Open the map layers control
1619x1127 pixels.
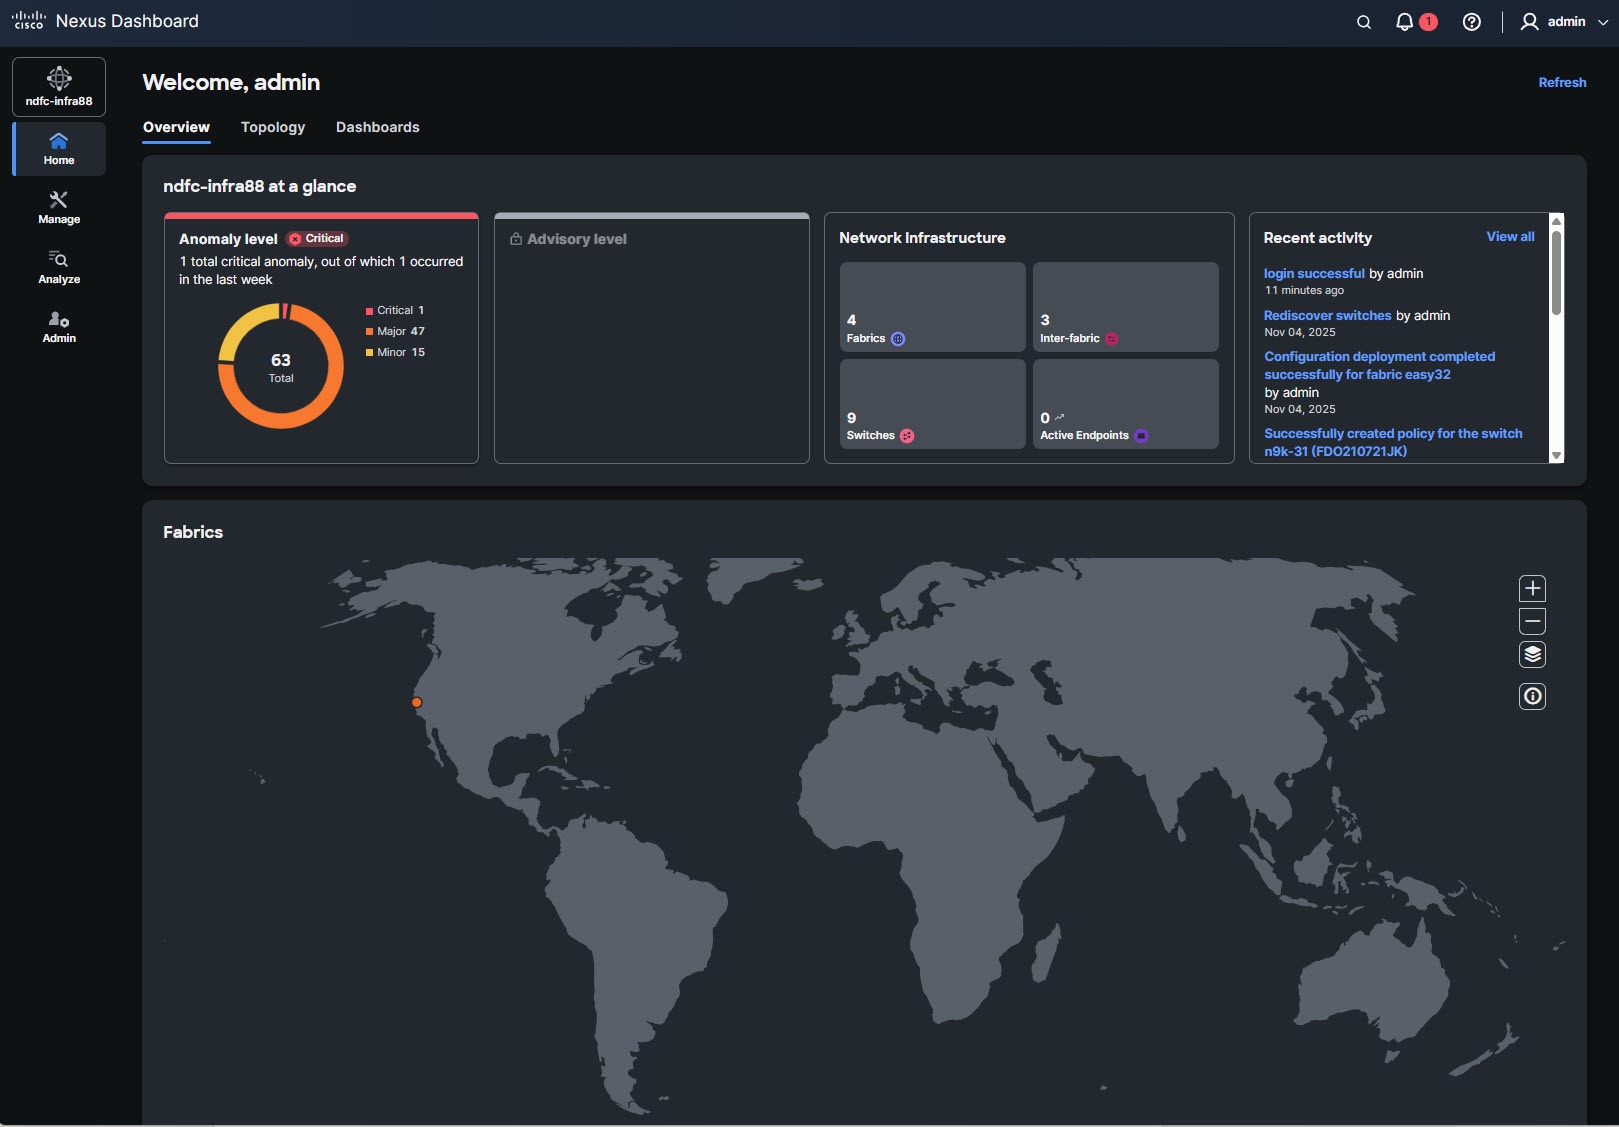coord(1532,654)
